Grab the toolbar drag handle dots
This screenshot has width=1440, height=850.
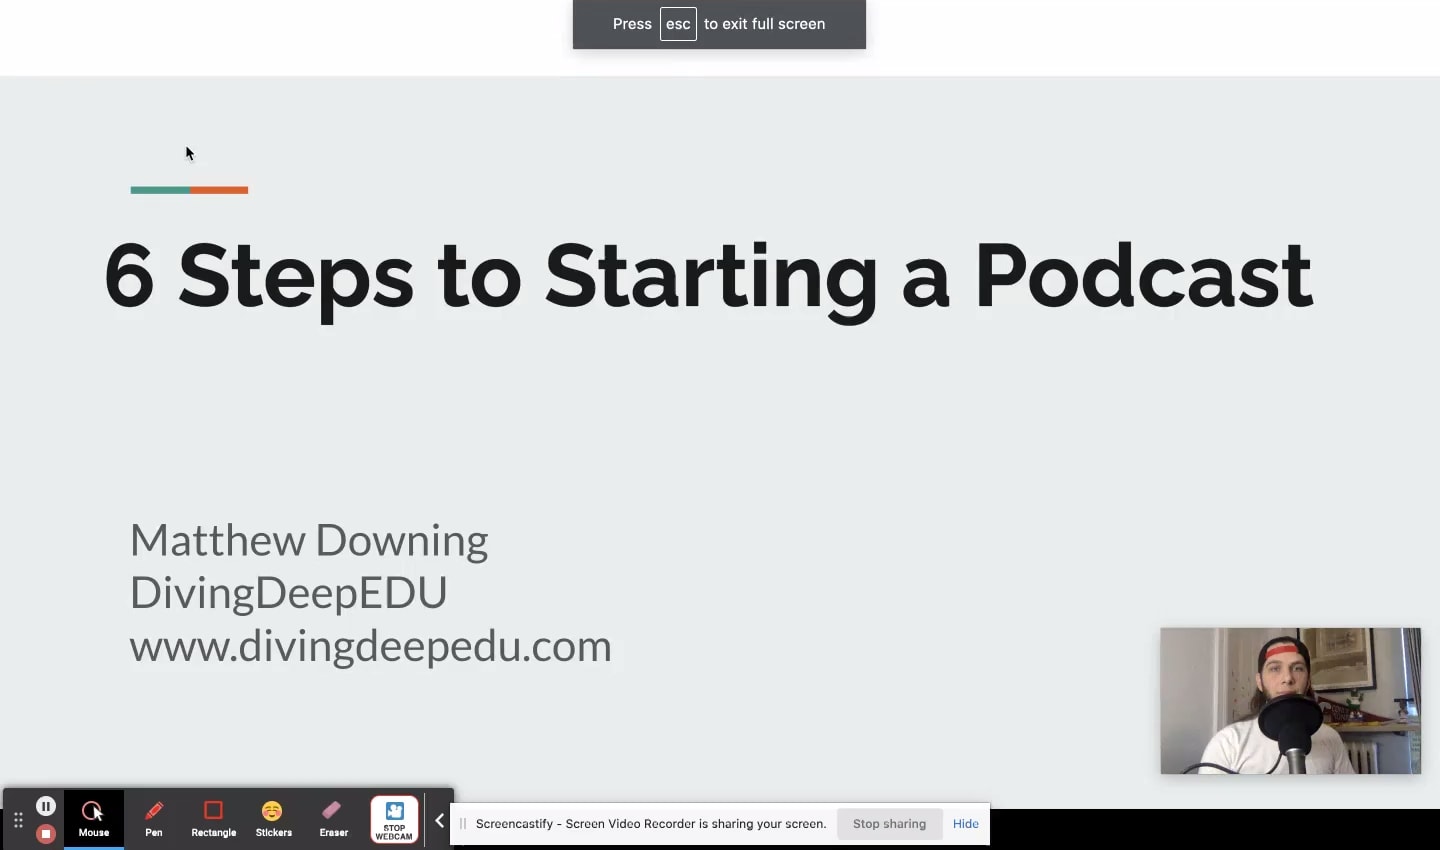(18, 819)
